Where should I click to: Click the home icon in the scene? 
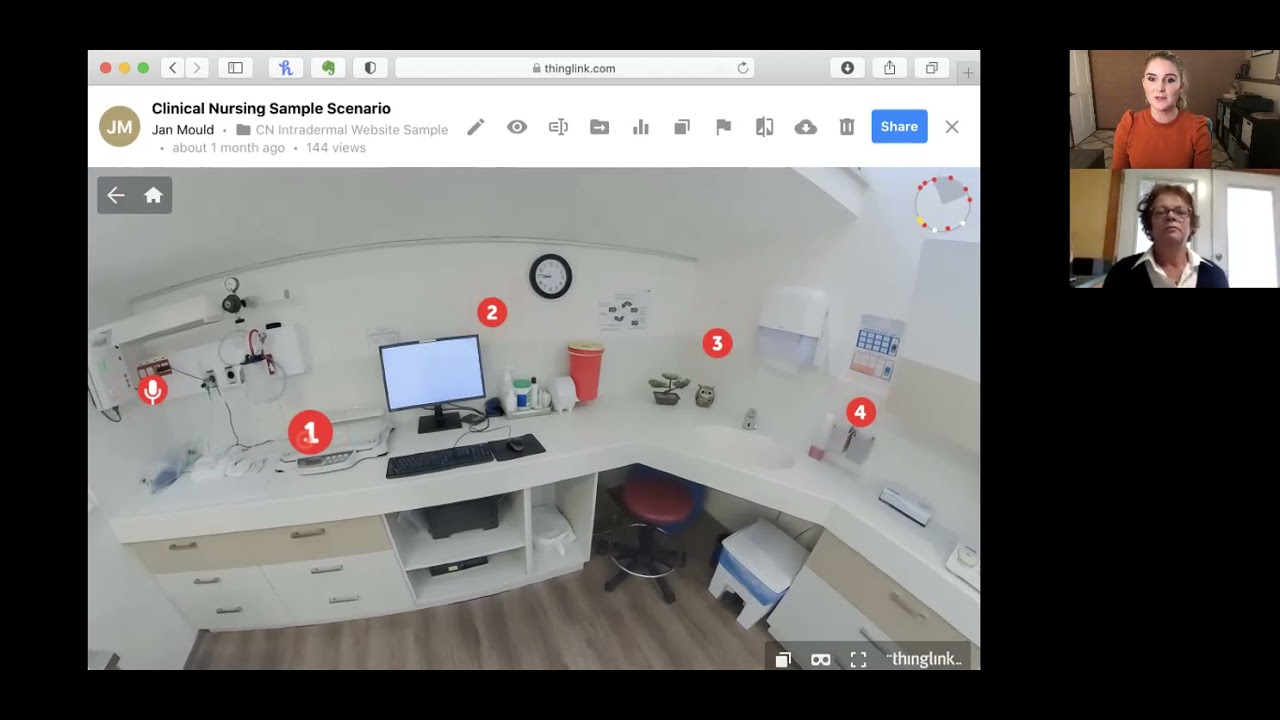(x=153, y=196)
